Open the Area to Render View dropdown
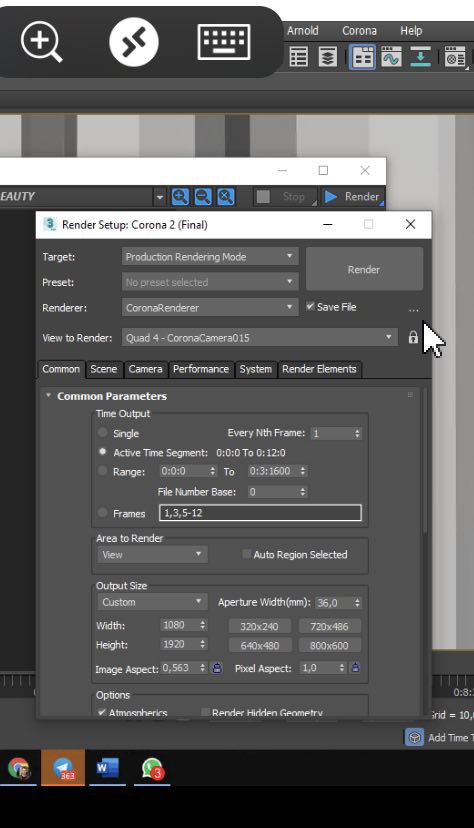 [x=153, y=554]
